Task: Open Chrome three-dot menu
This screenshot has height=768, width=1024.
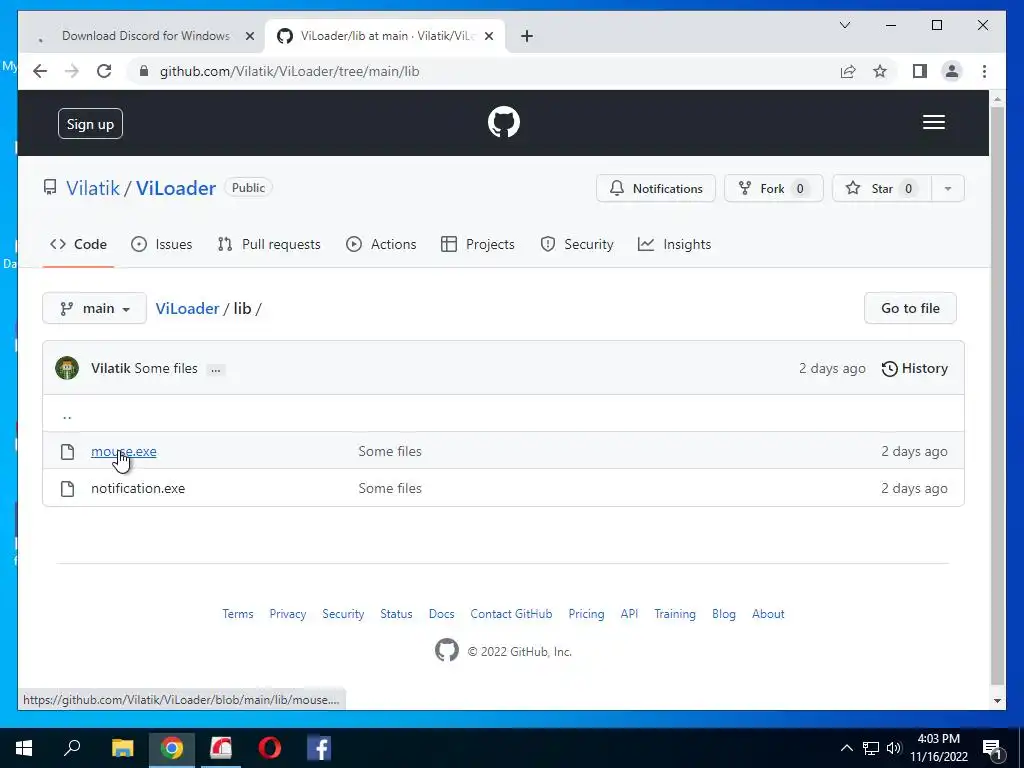Action: pyautogui.click(x=984, y=71)
